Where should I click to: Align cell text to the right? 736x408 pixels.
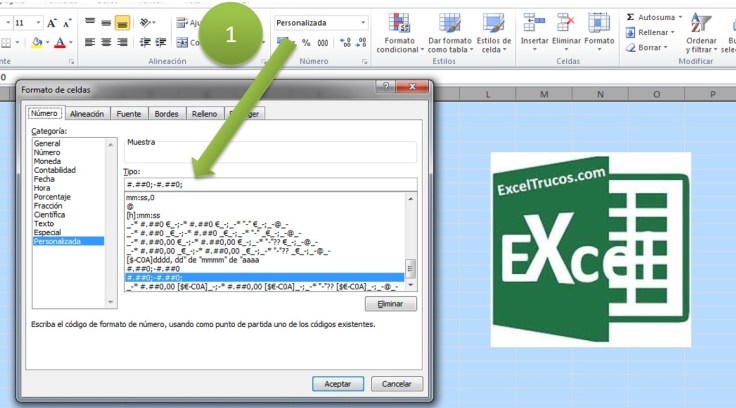coord(122,42)
